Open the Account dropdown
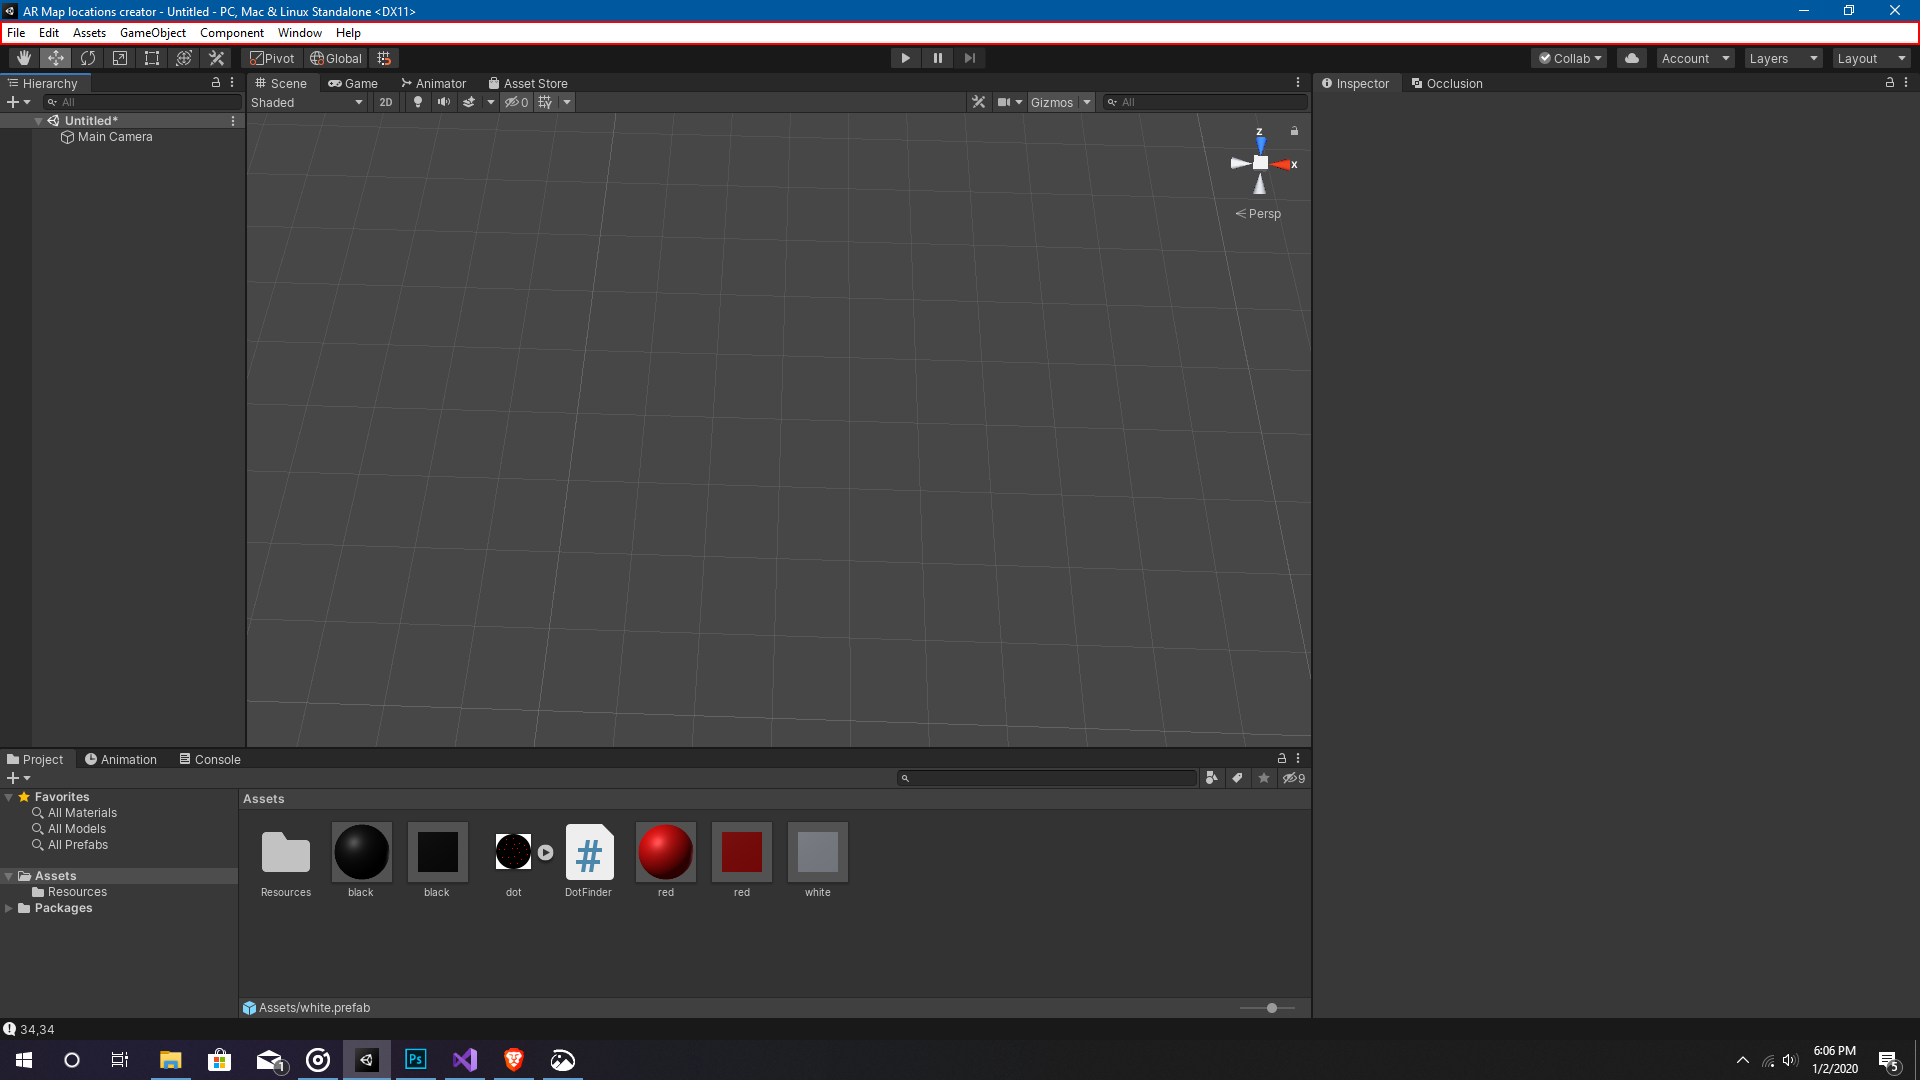Screen dimensions: 1920x1080 coord(1695,58)
